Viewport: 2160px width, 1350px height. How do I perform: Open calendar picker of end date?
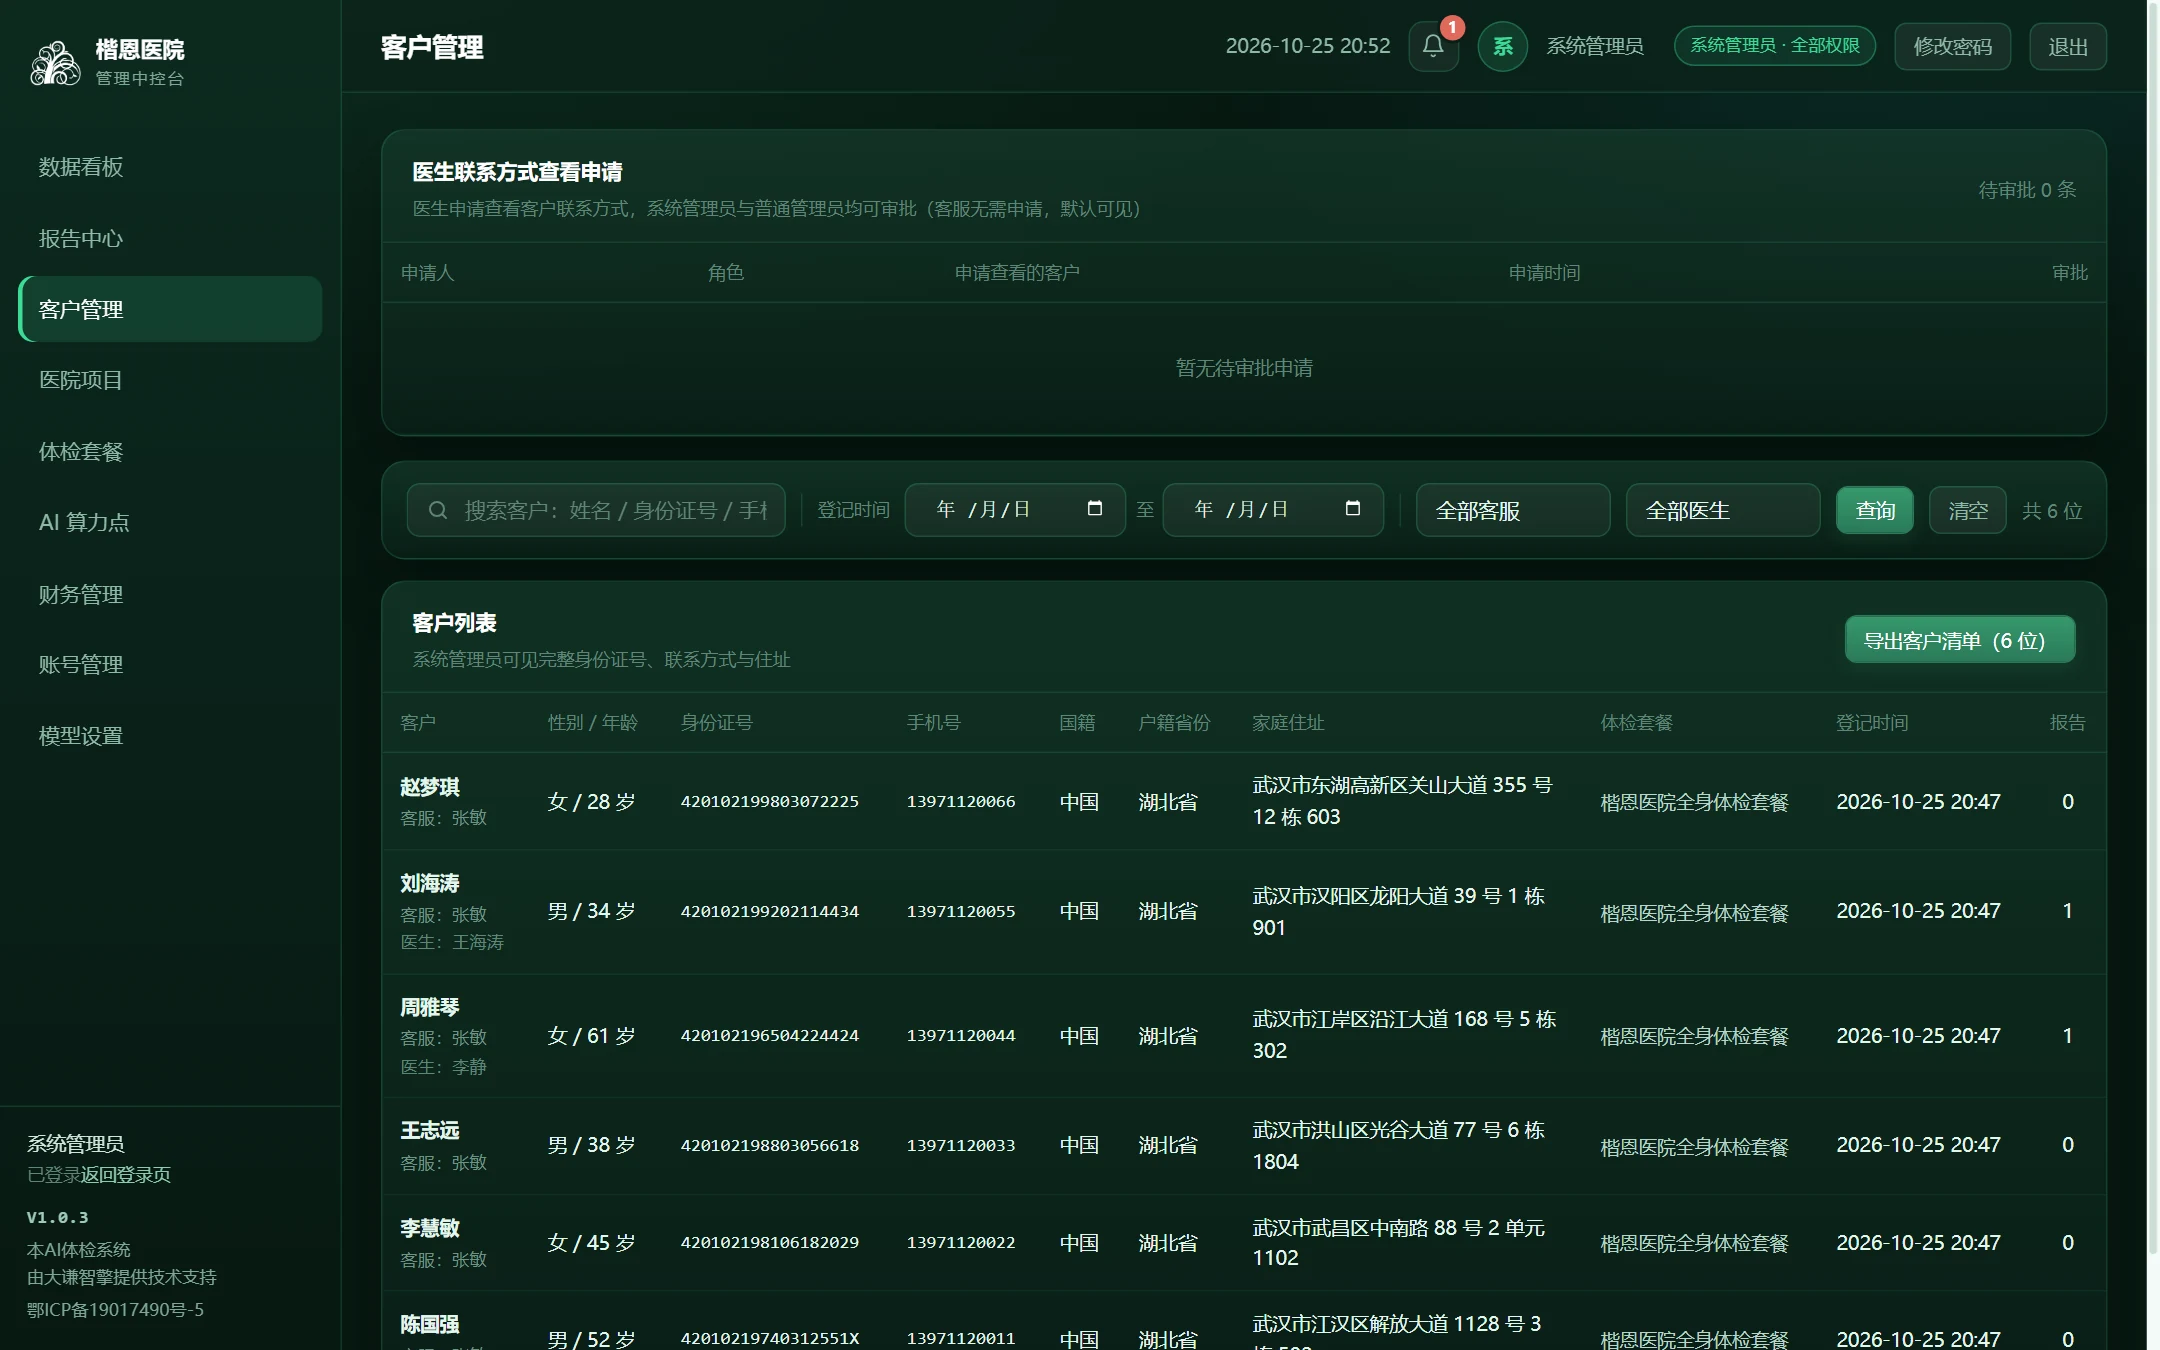coord(1352,509)
